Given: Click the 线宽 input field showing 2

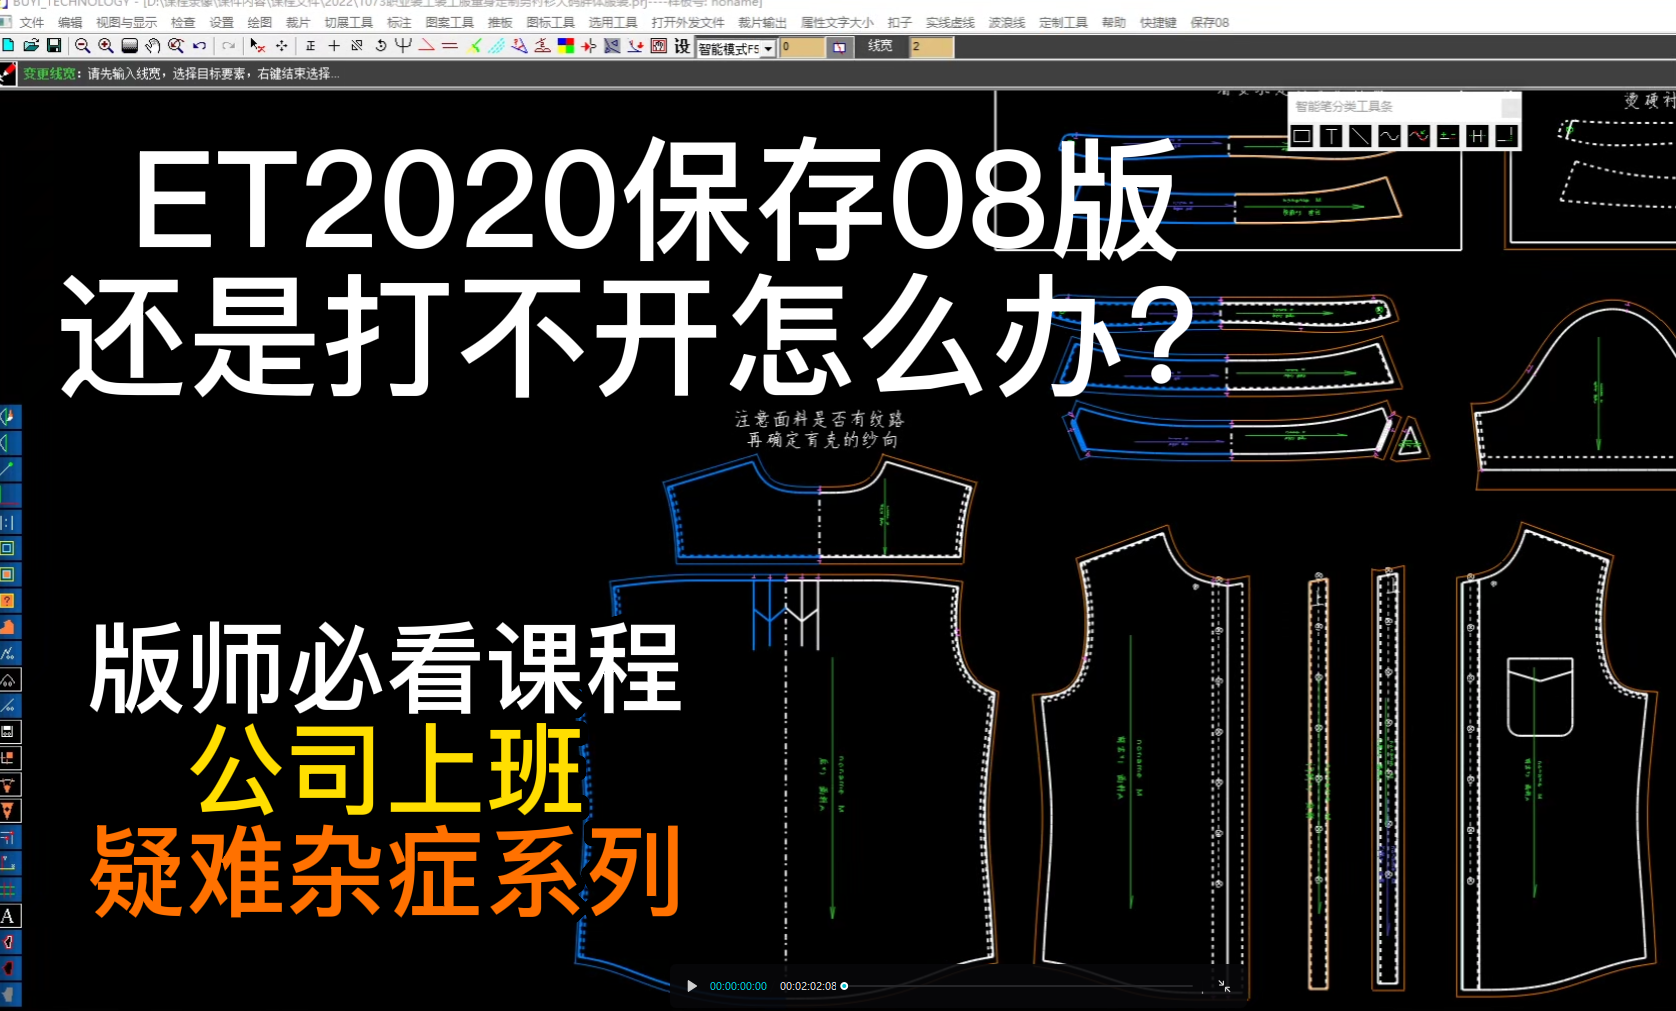Looking at the screenshot, I should click(x=931, y=47).
